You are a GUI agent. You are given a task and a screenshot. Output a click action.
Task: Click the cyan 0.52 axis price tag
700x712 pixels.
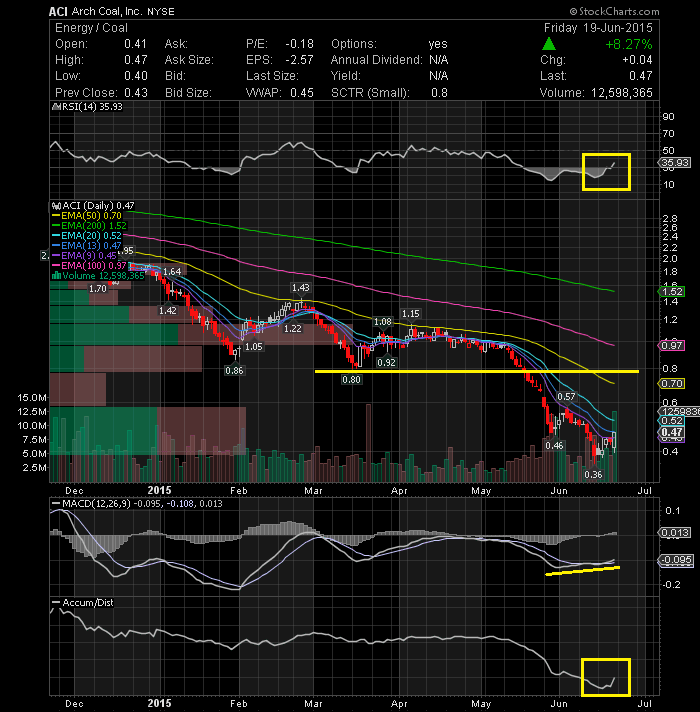pyautogui.click(x=672, y=421)
